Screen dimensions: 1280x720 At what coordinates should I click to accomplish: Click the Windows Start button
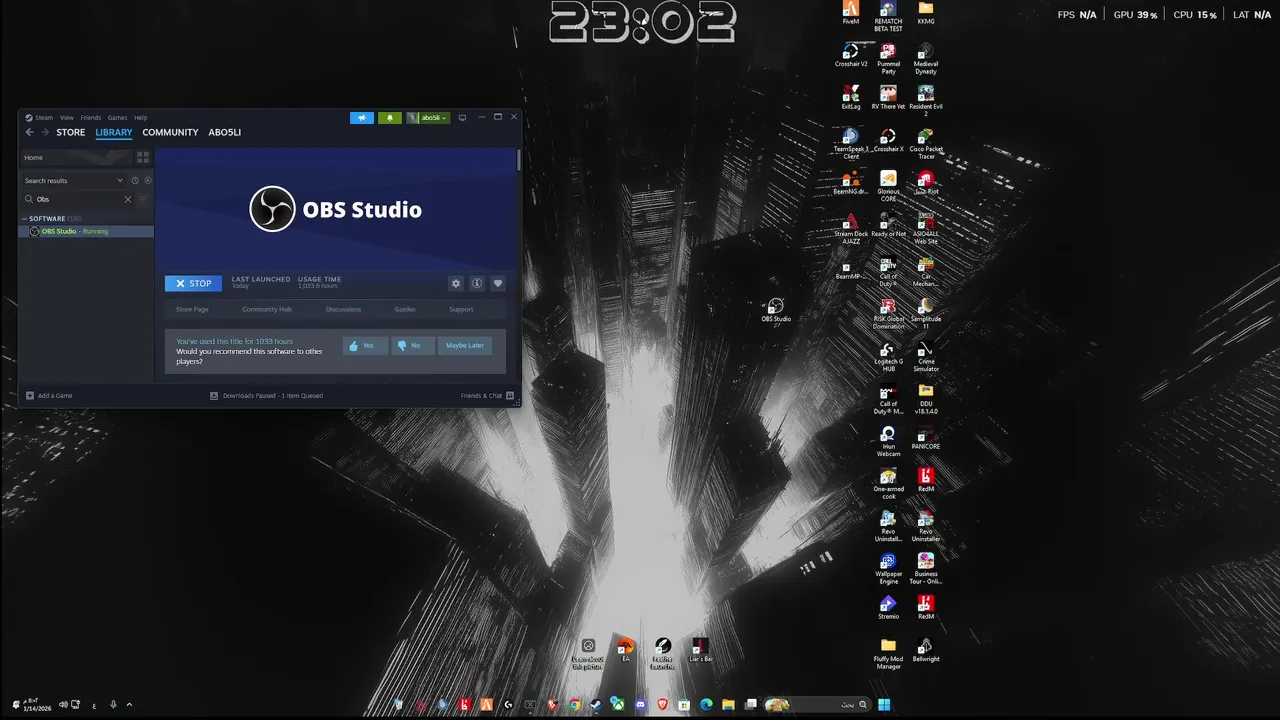click(884, 705)
